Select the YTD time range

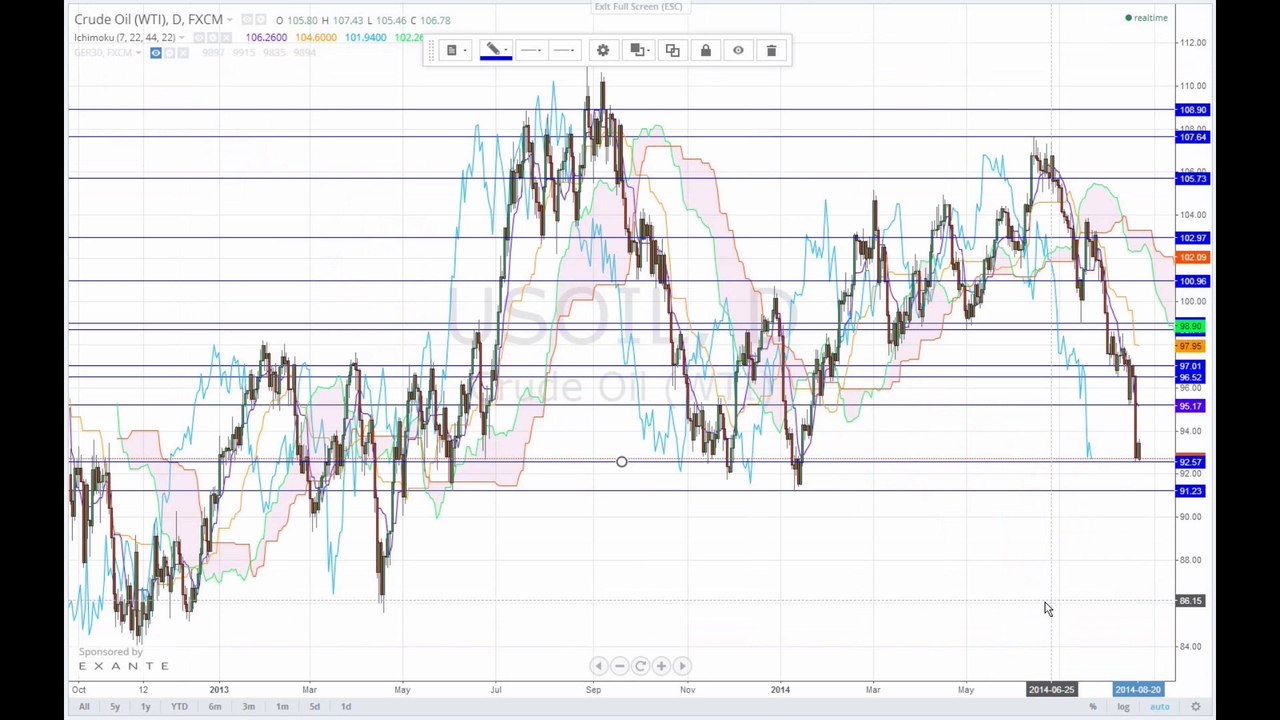pos(179,707)
